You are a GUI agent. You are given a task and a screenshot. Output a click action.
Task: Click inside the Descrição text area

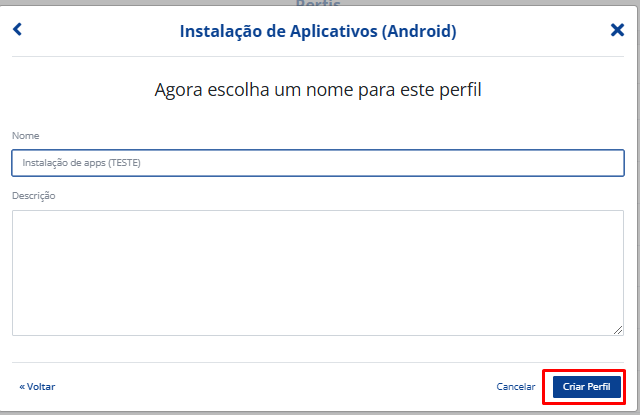point(318,273)
